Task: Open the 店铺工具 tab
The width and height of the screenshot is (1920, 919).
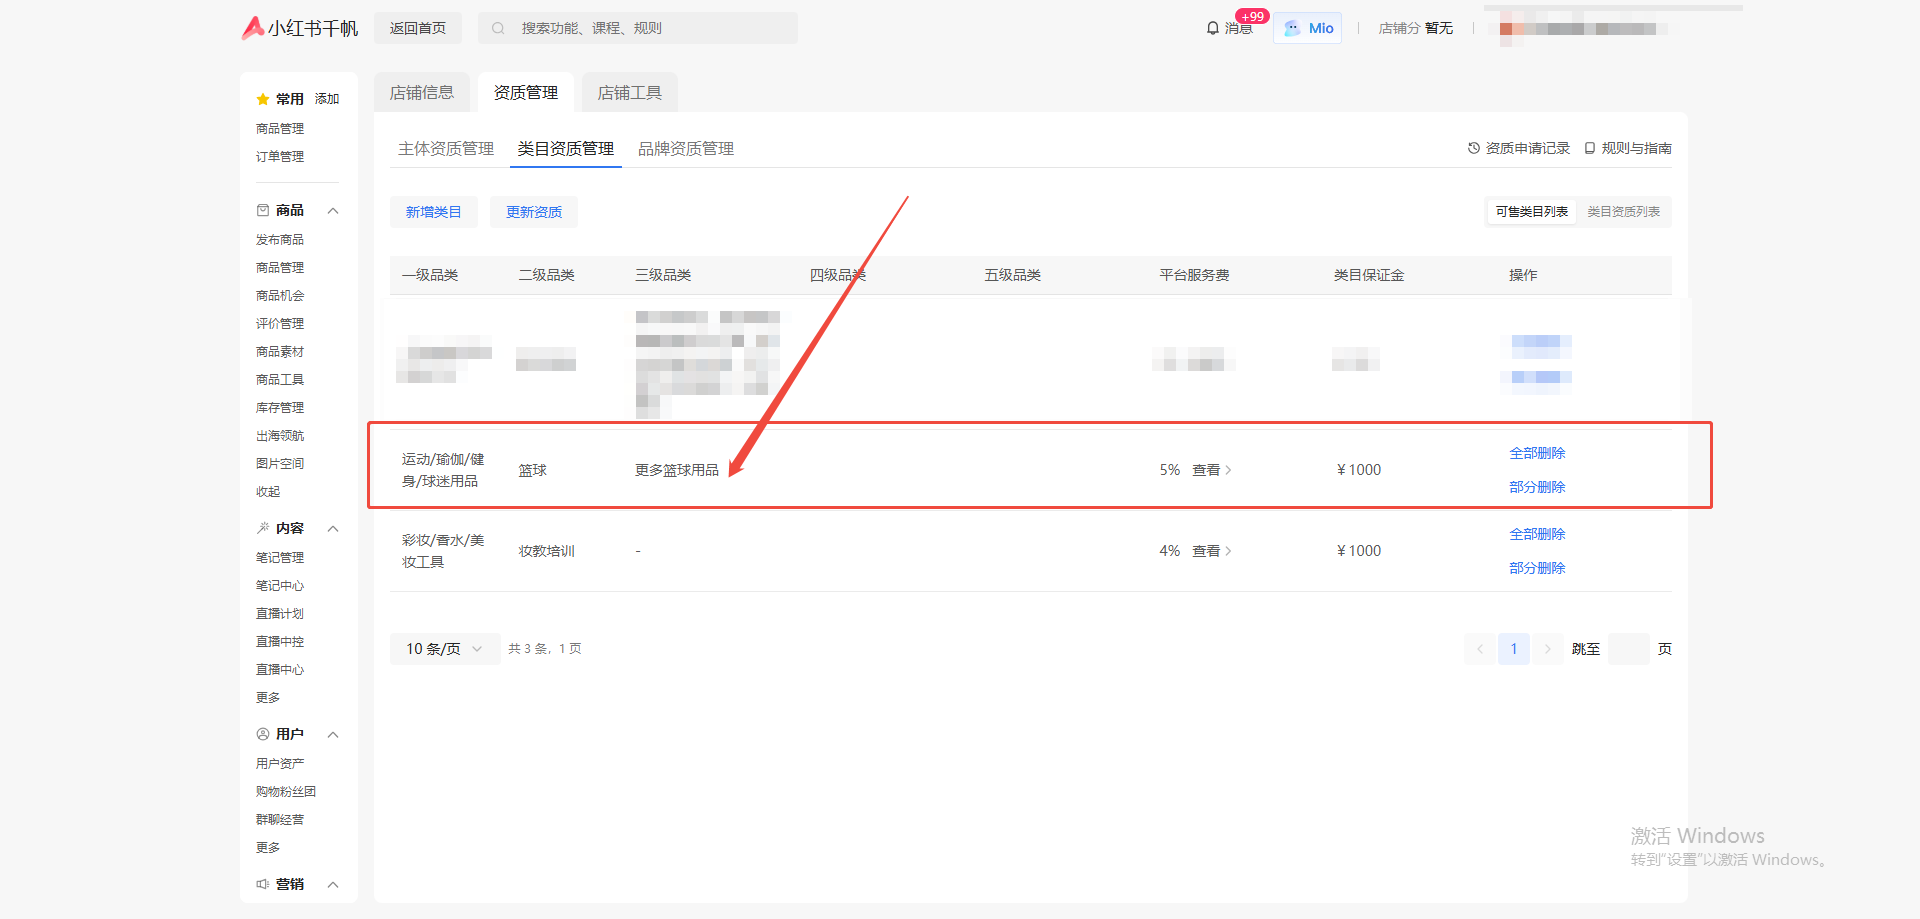Action: [630, 93]
